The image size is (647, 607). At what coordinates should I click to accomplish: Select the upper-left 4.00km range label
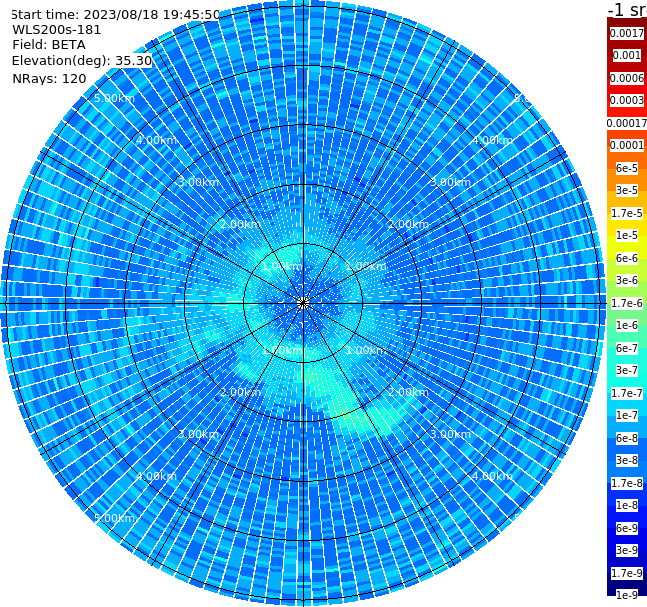tap(156, 140)
